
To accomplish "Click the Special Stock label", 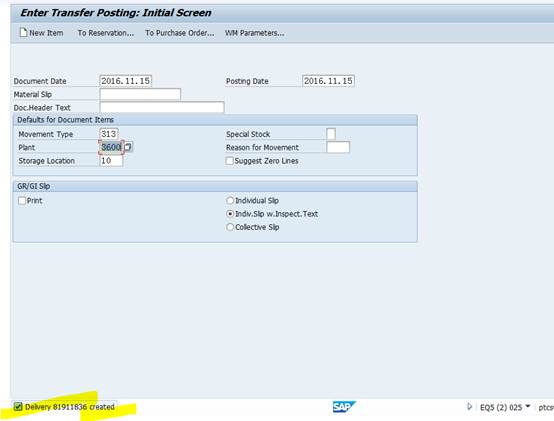I will click(248, 134).
